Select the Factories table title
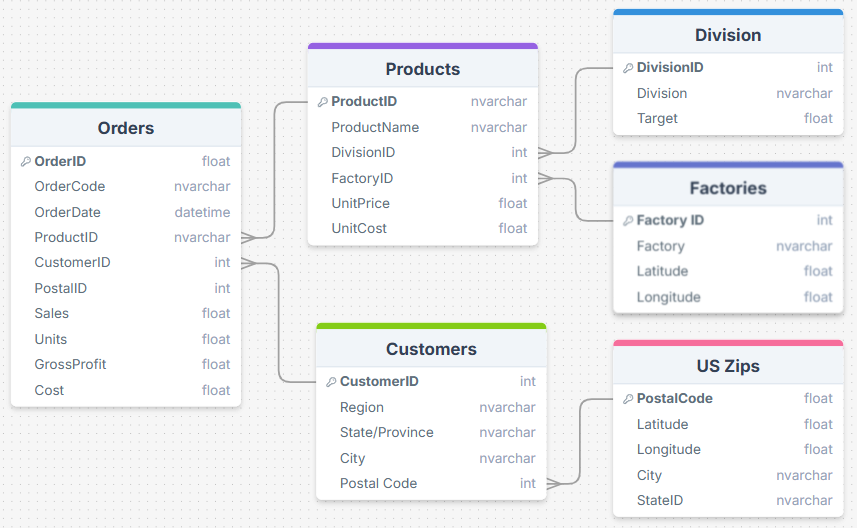Screen dimensions: 857x528 (x=727, y=188)
